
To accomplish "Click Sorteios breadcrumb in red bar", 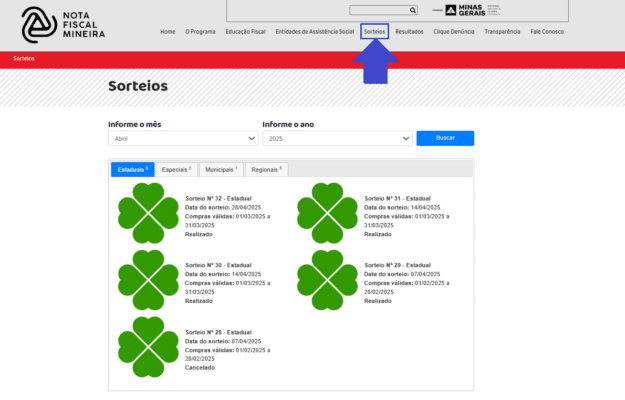I will click(x=24, y=59).
